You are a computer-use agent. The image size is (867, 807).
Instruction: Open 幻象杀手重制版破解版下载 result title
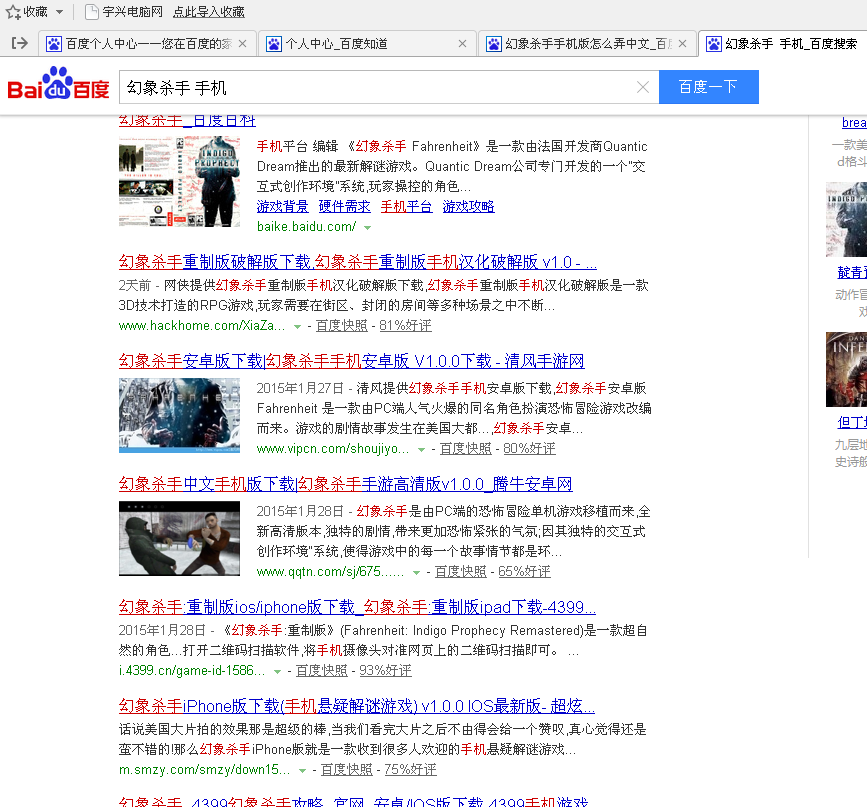click(358, 262)
